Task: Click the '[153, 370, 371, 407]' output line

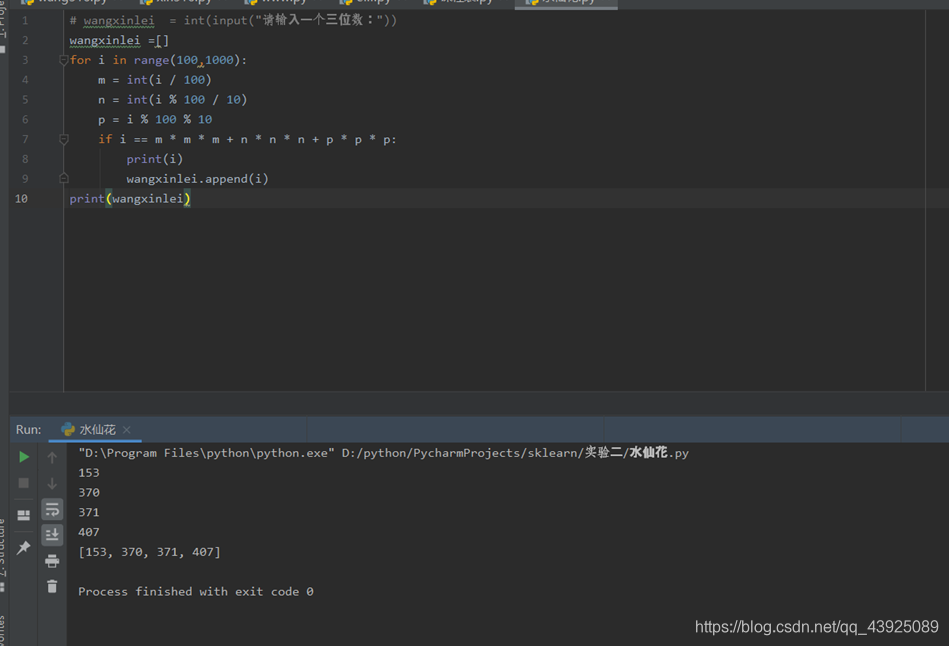Action: [x=149, y=552]
